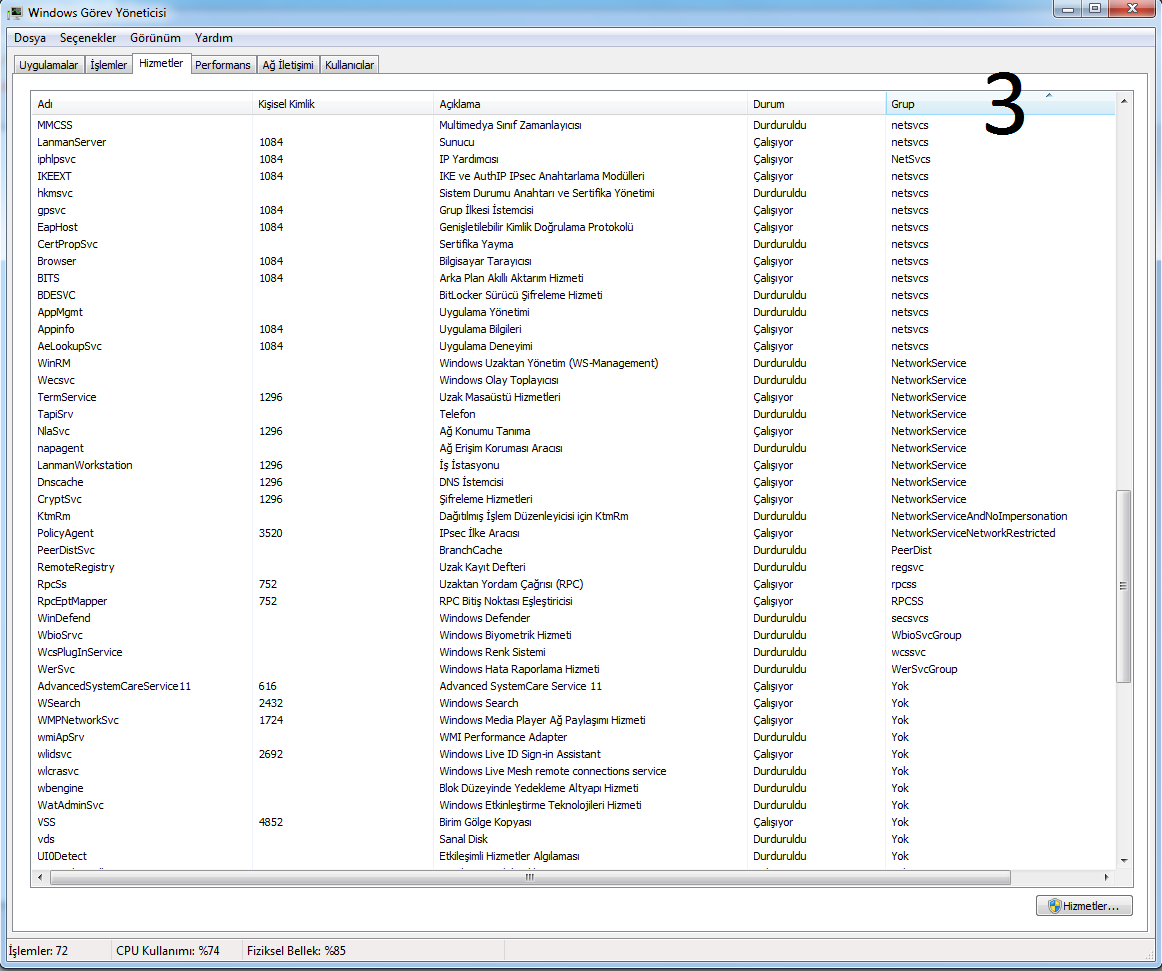Minimize the Görev Yöneticisi window
This screenshot has width=1162, height=971.
point(1068,9)
